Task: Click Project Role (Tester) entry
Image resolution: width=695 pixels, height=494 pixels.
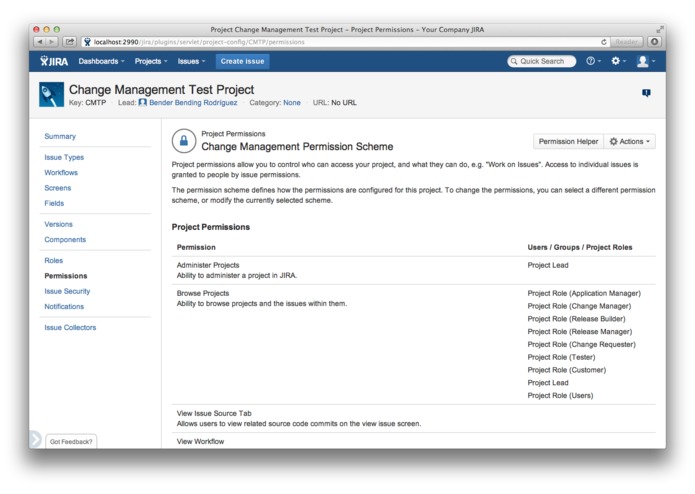Action: click(561, 357)
